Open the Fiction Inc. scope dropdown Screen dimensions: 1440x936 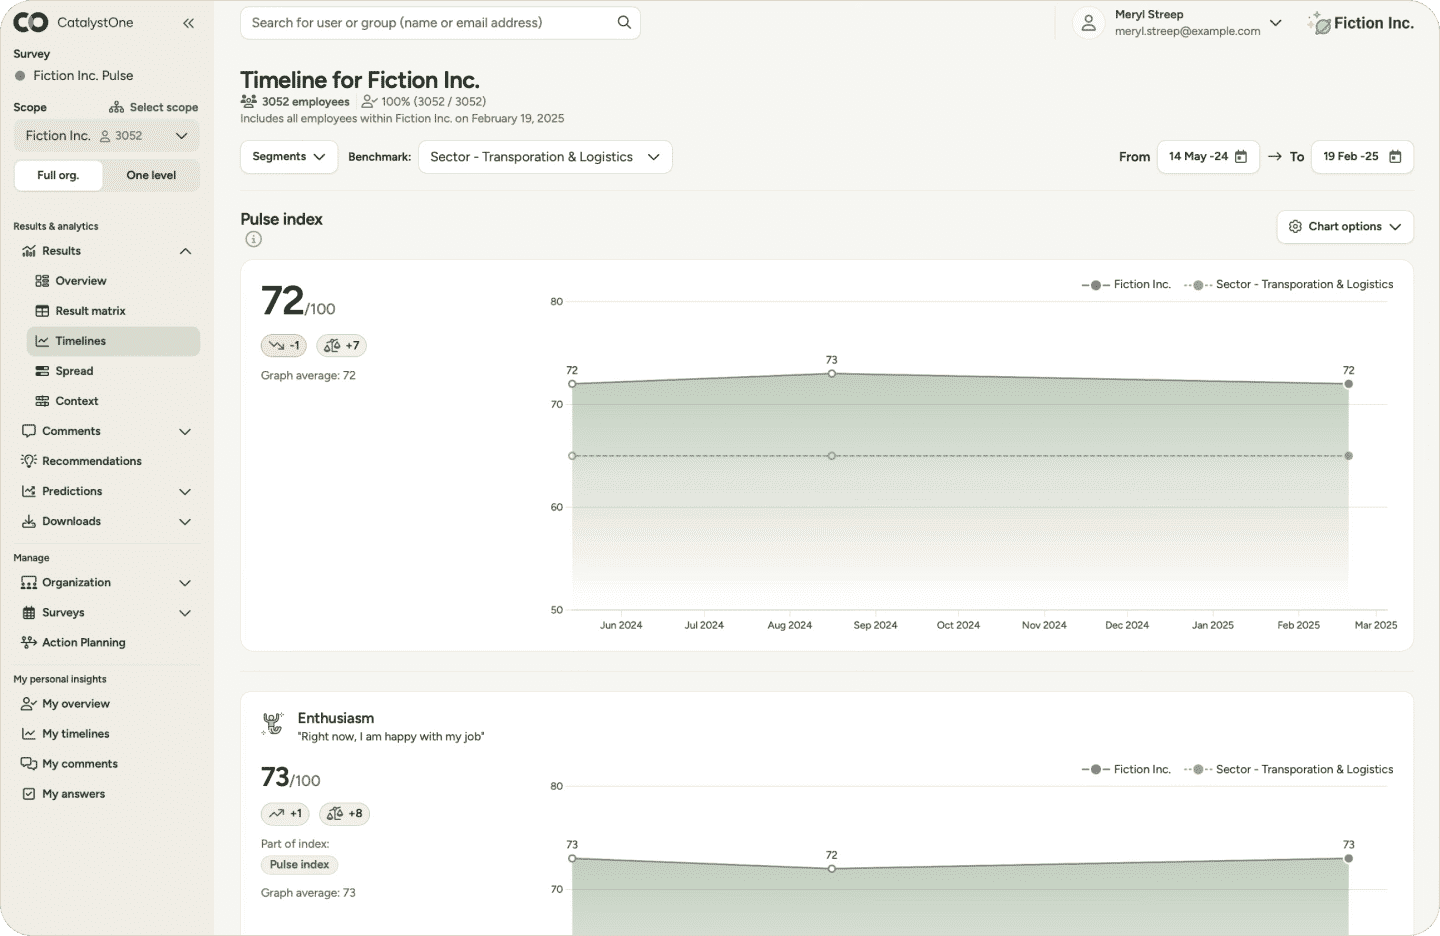[106, 136]
